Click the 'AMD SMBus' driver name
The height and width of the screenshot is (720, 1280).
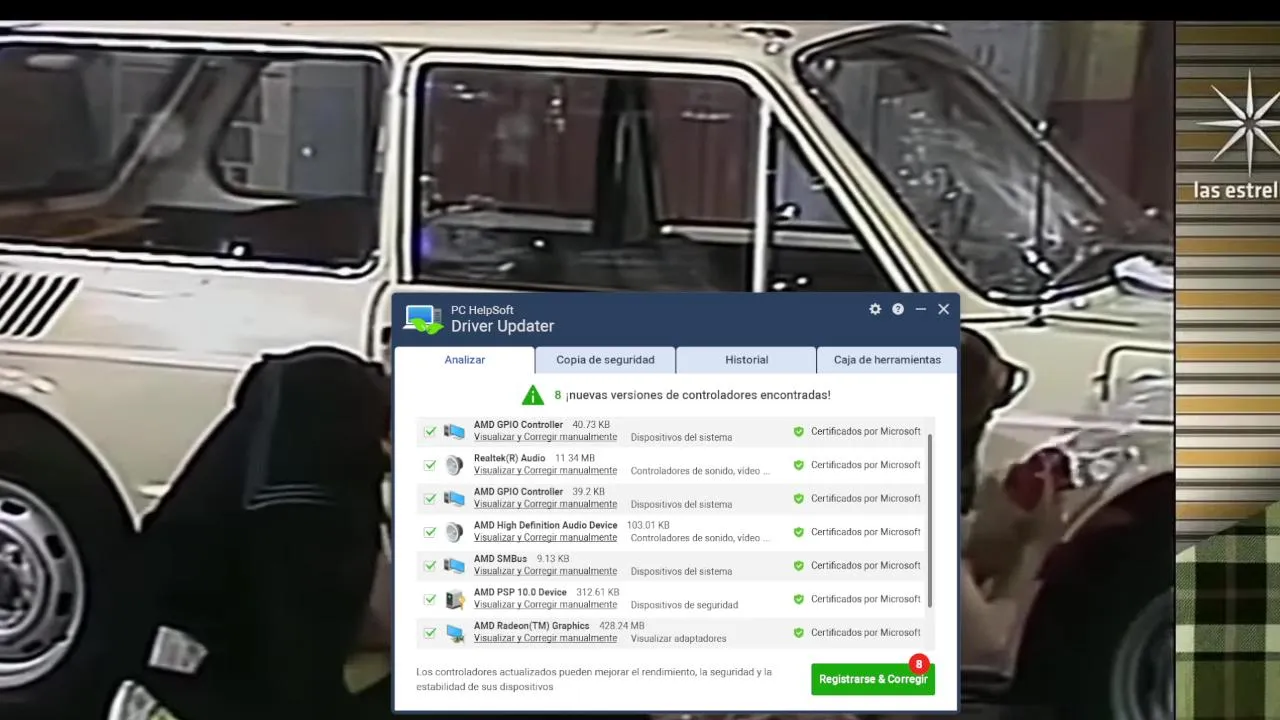point(500,559)
